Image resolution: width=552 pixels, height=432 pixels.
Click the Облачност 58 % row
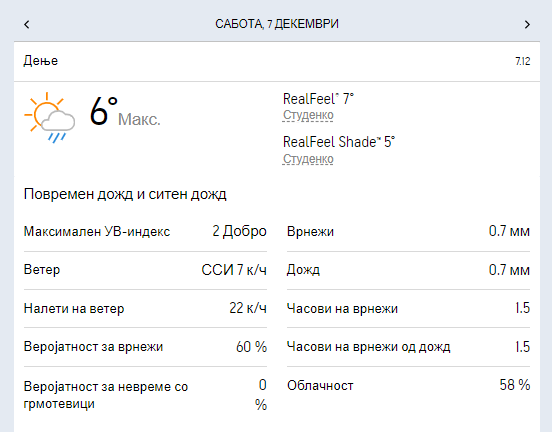[408, 386]
